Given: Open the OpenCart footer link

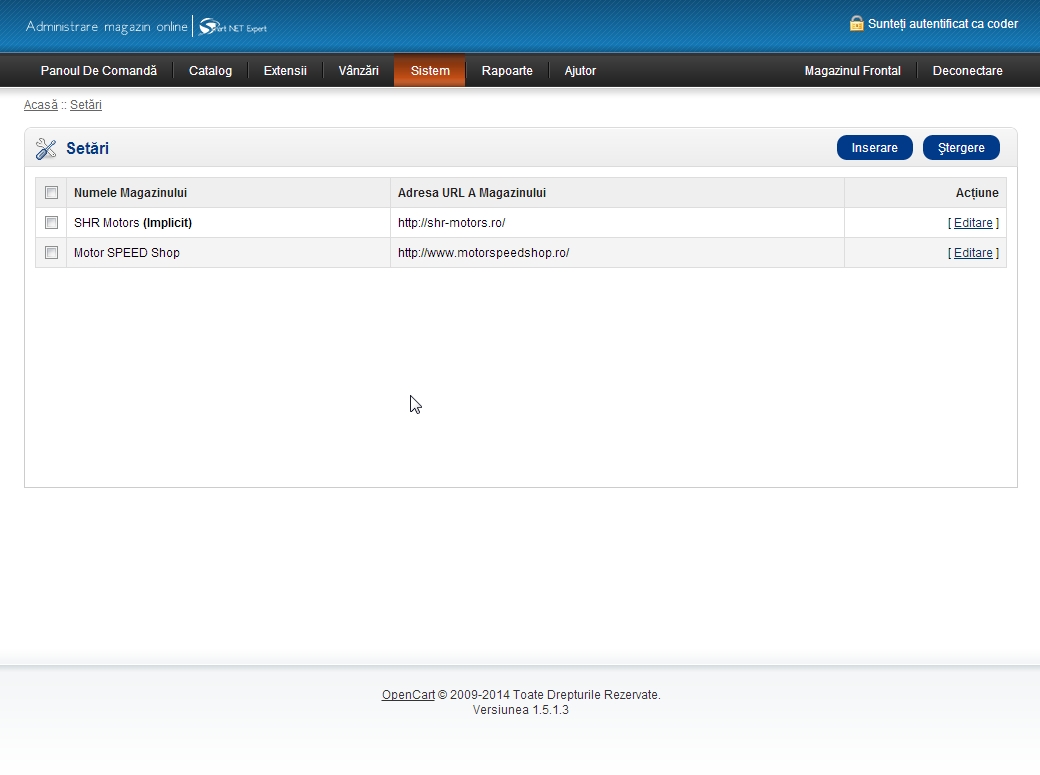Looking at the screenshot, I should (x=408, y=695).
